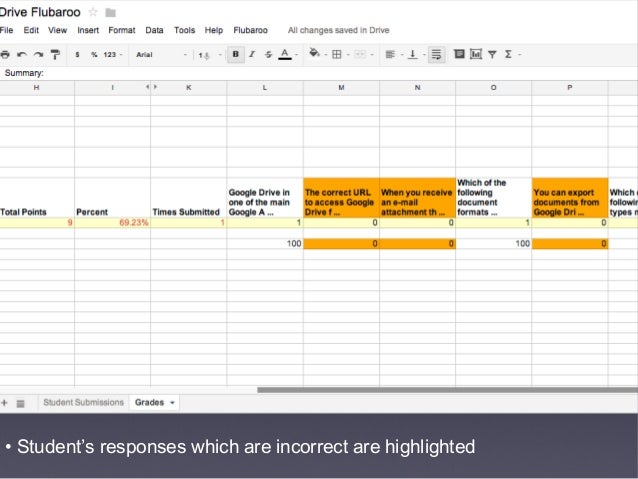Click the Insert chart icon
The width and height of the screenshot is (638, 479).
point(476,54)
